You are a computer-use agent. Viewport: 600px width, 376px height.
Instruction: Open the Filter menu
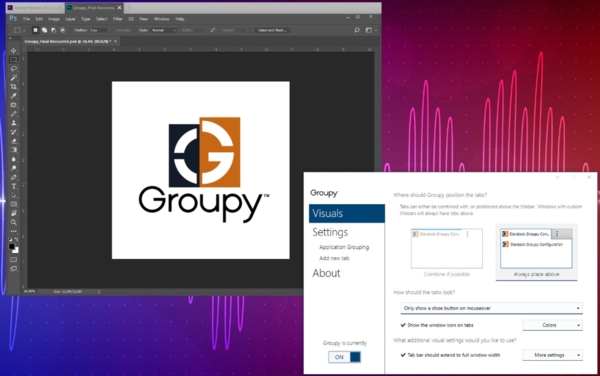[x=117, y=19]
